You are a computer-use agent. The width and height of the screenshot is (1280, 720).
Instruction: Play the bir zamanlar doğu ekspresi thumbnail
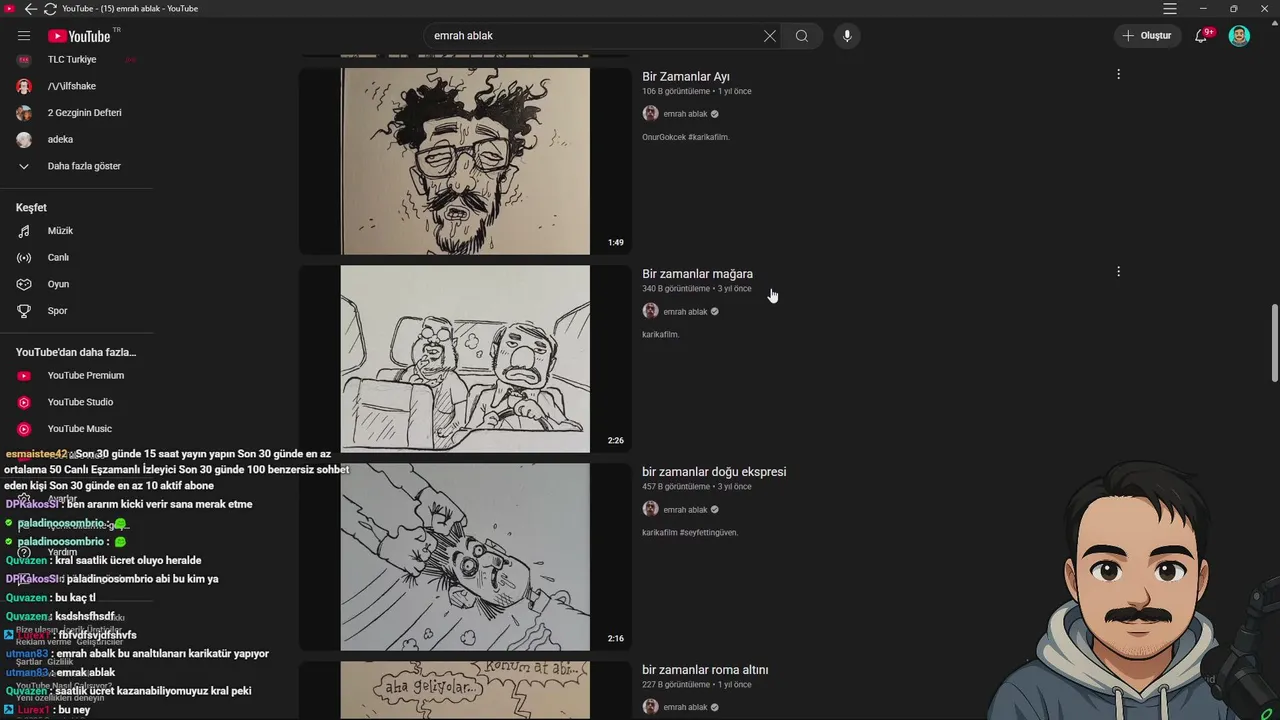(465, 557)
